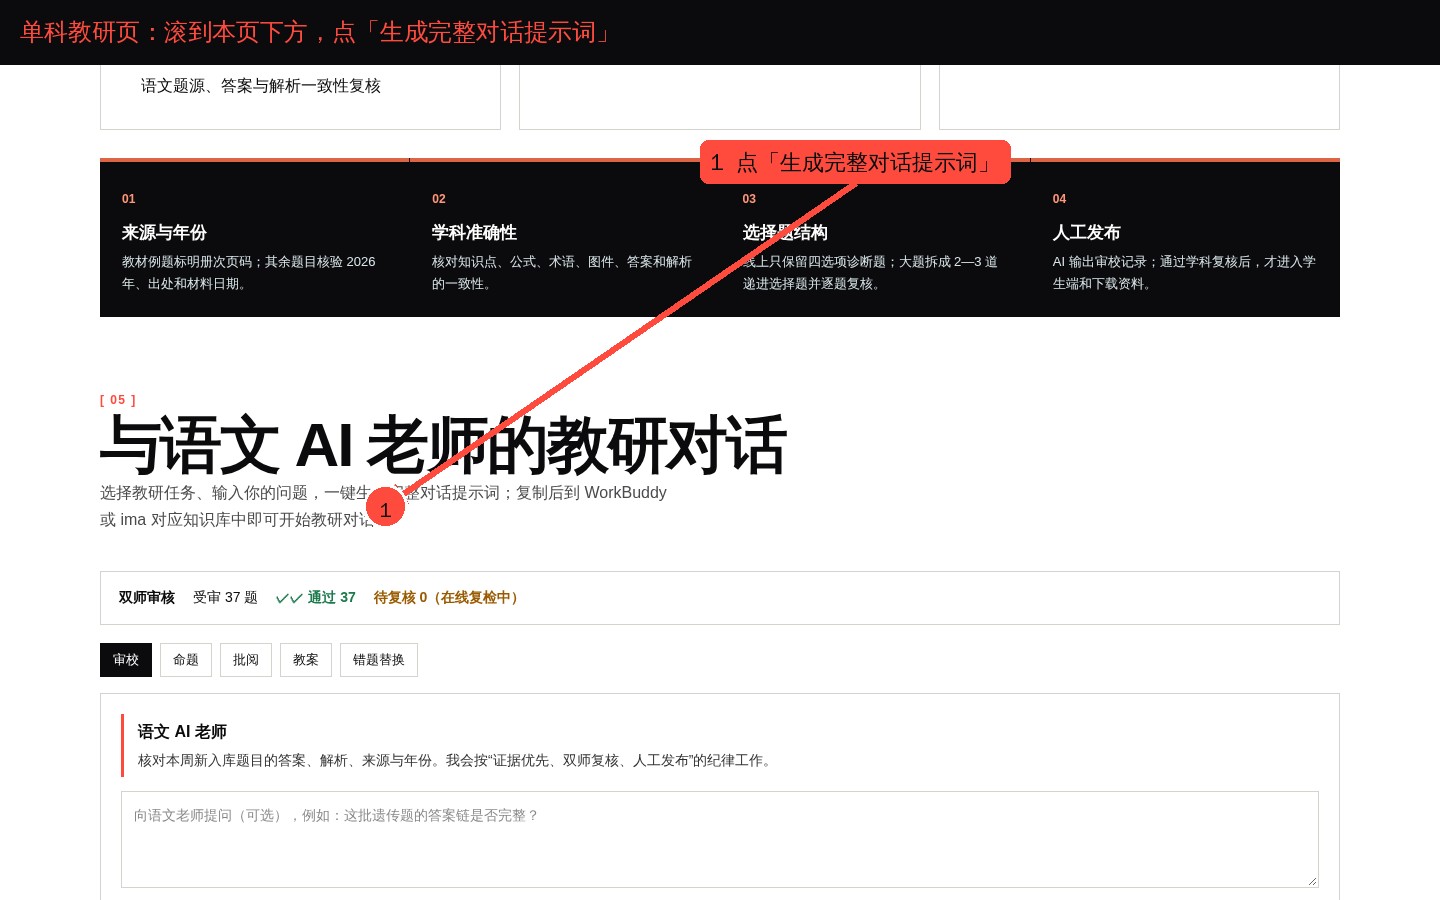This screenshot has height=900, width=1440.
Task: Click the 教材例题标明册次页码 description text
Action: coord(248,272)
